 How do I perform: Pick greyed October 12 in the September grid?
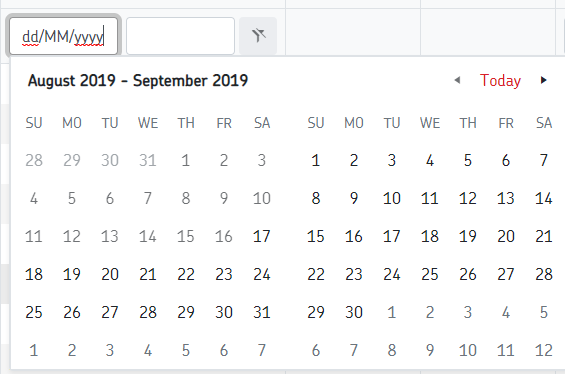coord(544,350)
